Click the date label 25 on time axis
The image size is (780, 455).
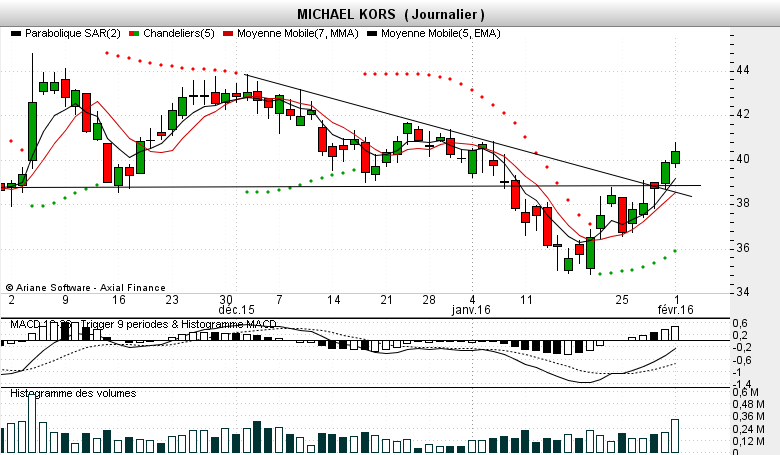[622, 300]
